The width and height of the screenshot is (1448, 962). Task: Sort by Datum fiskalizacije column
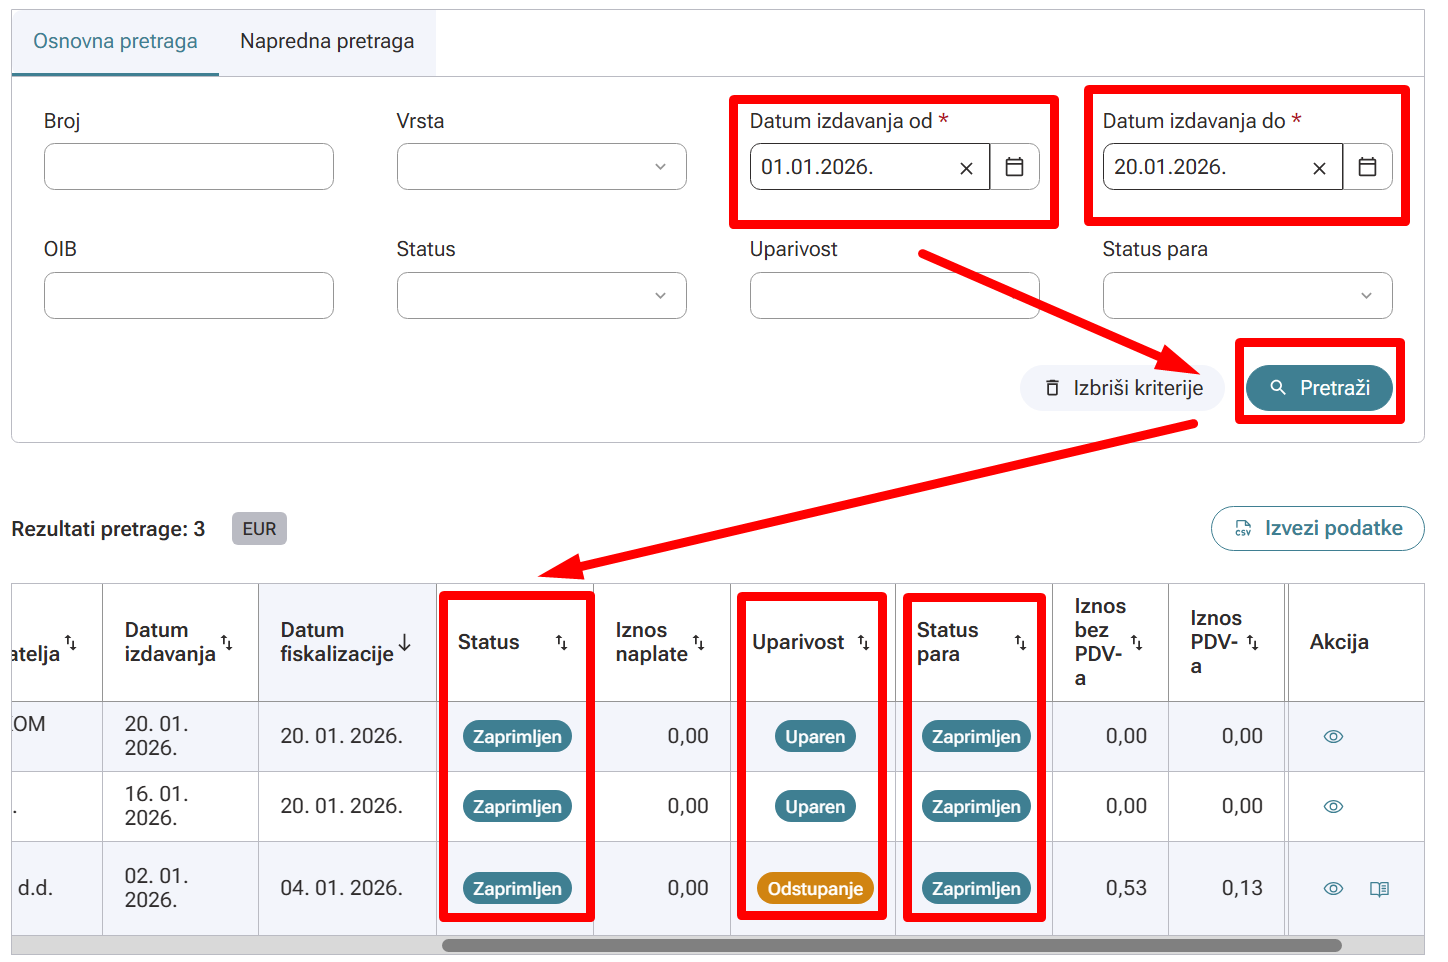coord(404,642)
